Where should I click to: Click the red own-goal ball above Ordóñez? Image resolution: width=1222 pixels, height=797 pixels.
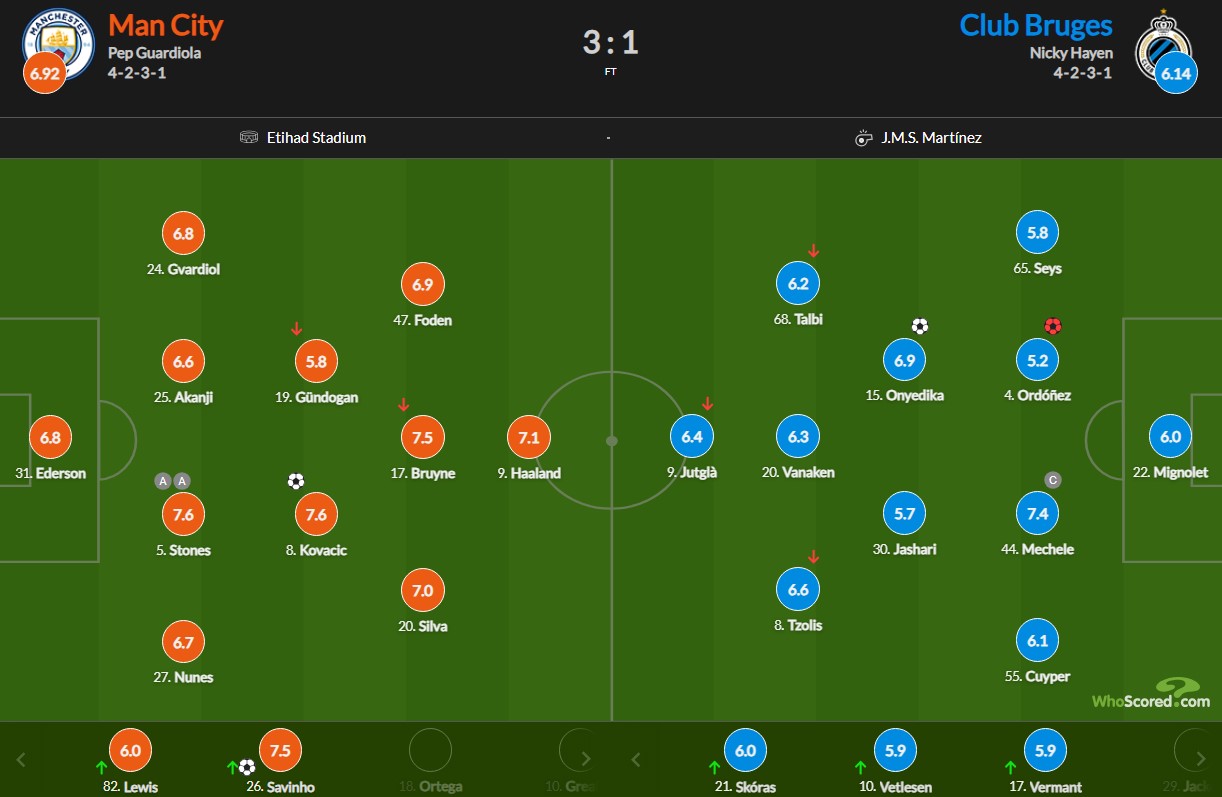[x=1051, y=326]
